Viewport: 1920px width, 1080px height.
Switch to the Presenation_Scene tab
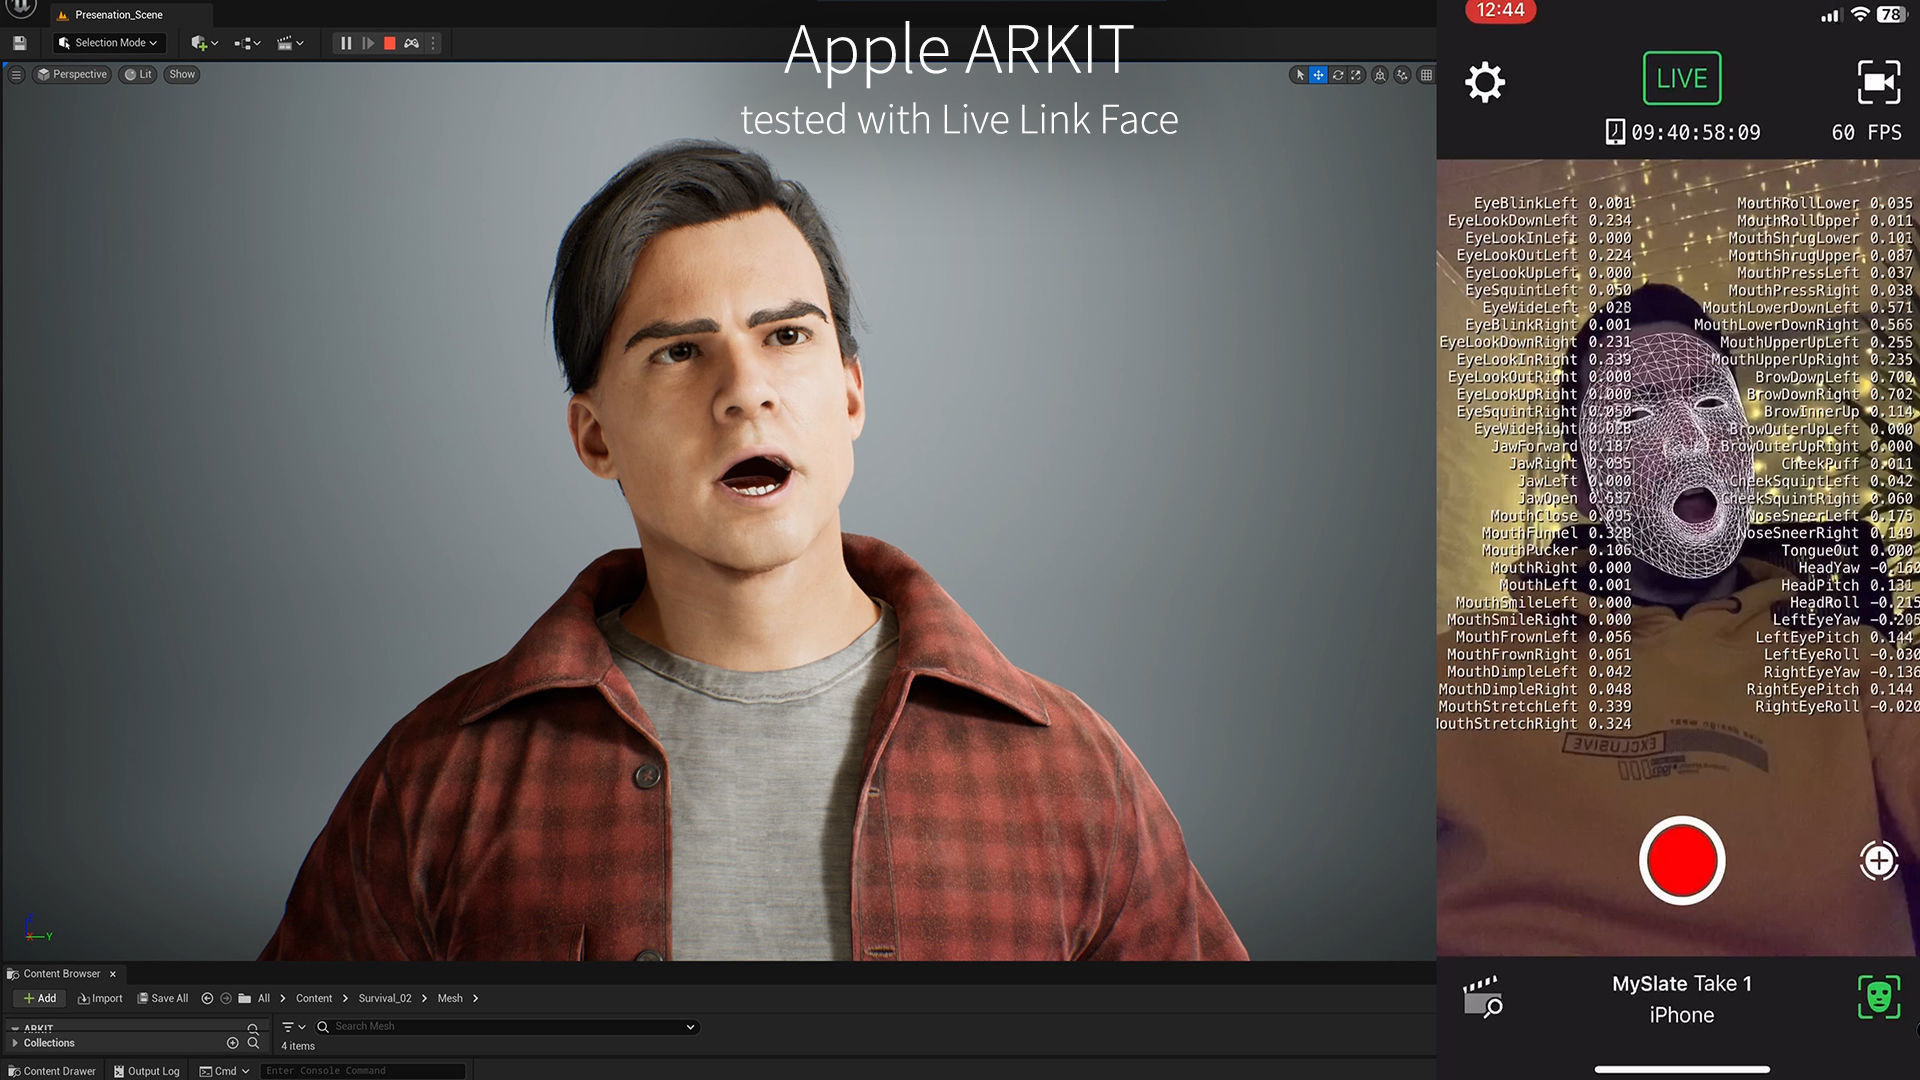coord(118,15)
